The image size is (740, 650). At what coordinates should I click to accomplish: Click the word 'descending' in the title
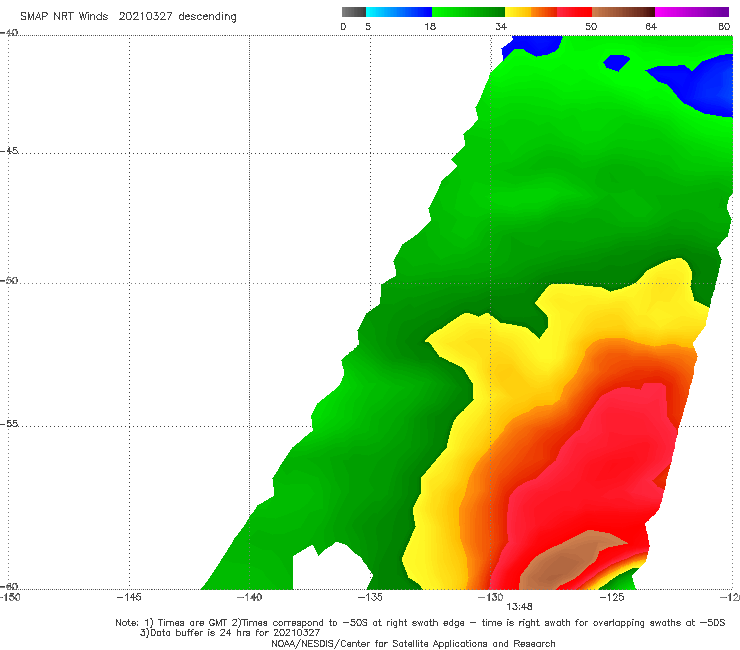coord(207,17)
